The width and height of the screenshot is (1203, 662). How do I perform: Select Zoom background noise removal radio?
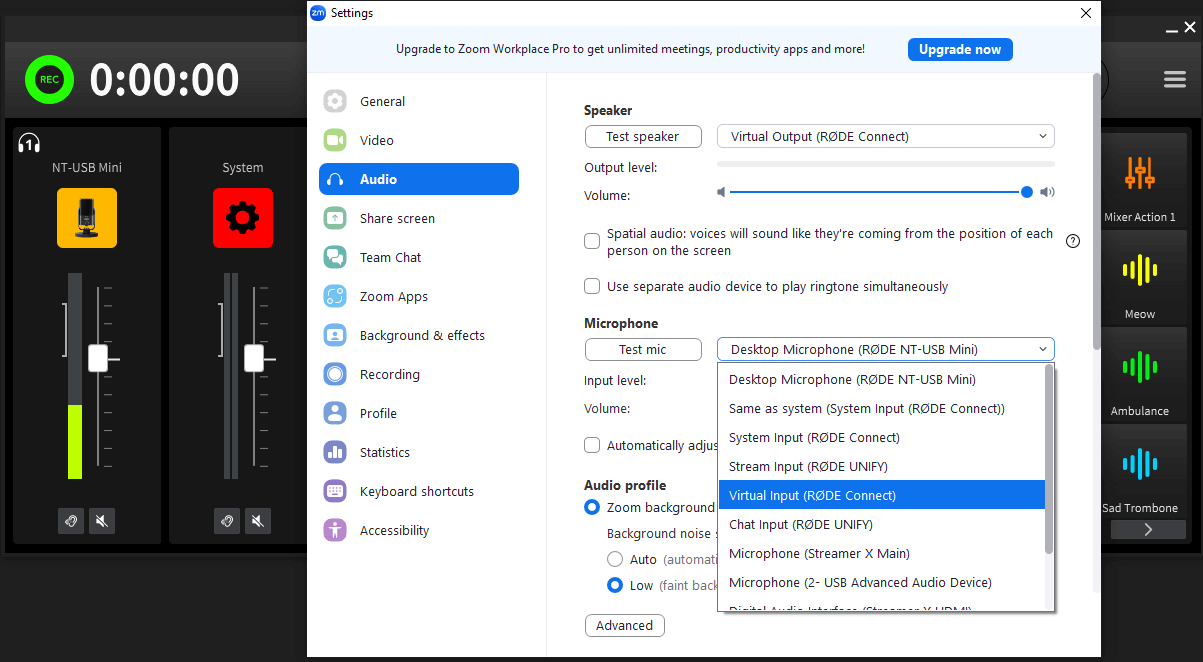click(592, 507)
